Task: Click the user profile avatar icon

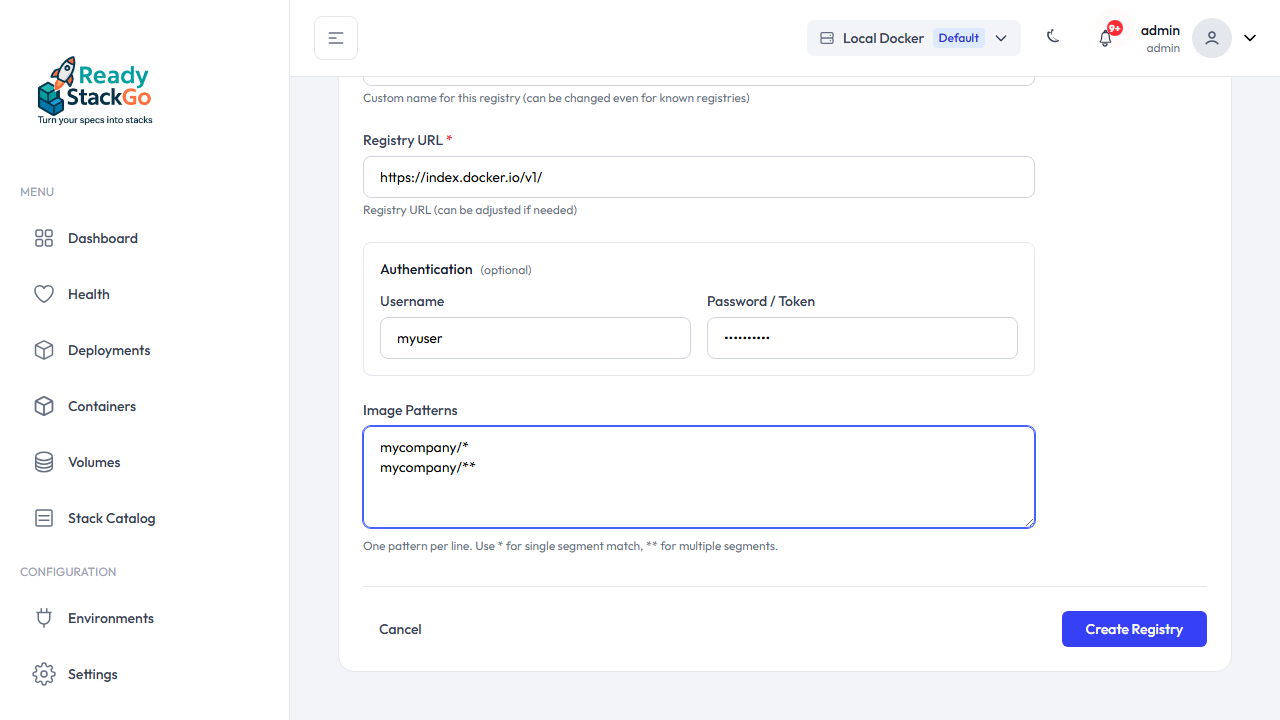Action: click(1211, 37)
